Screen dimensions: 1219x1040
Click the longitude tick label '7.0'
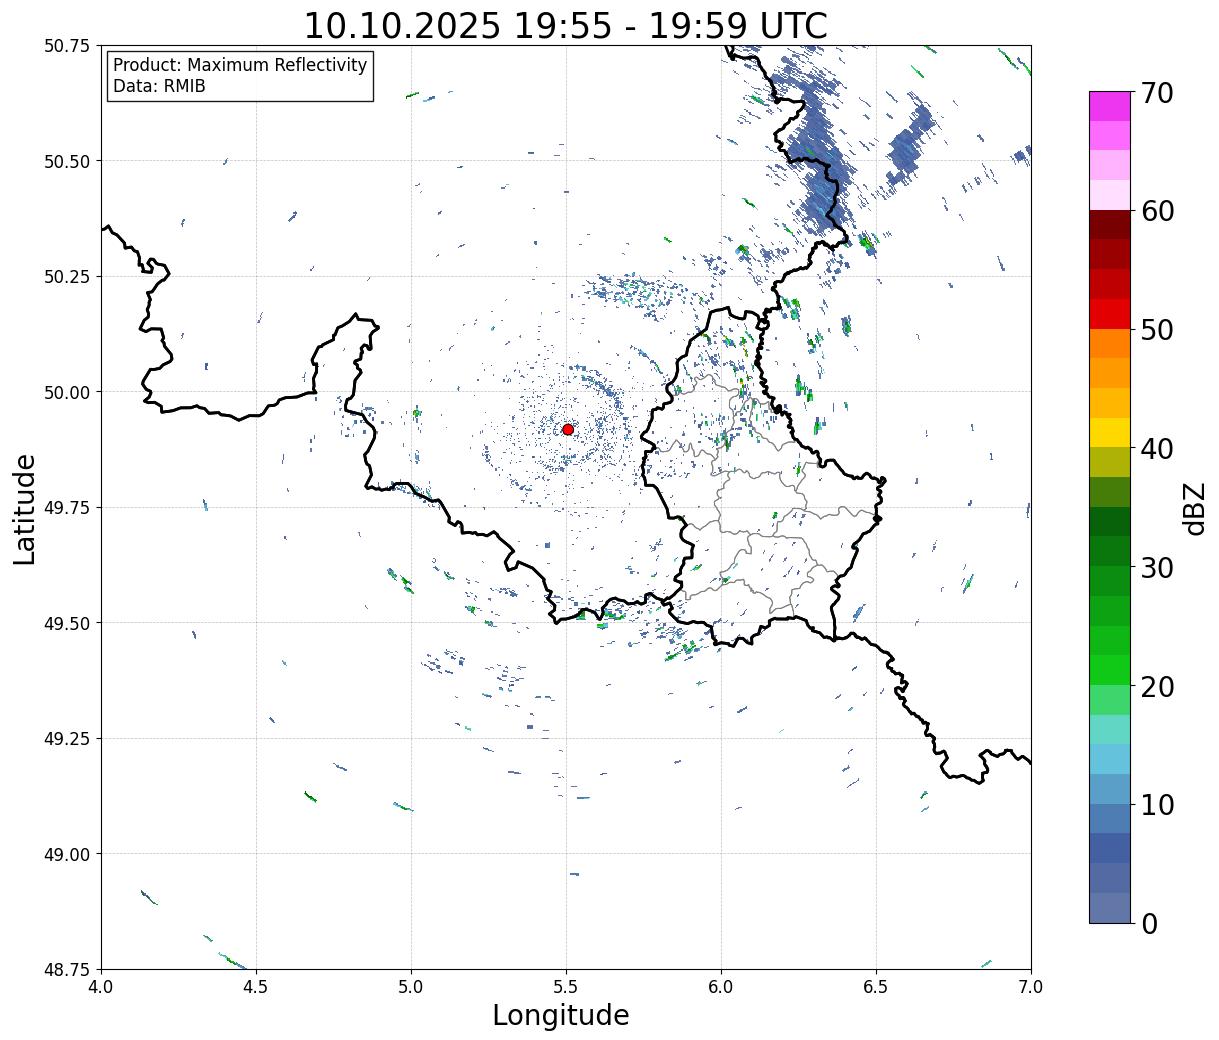[x=1031, y=987]
